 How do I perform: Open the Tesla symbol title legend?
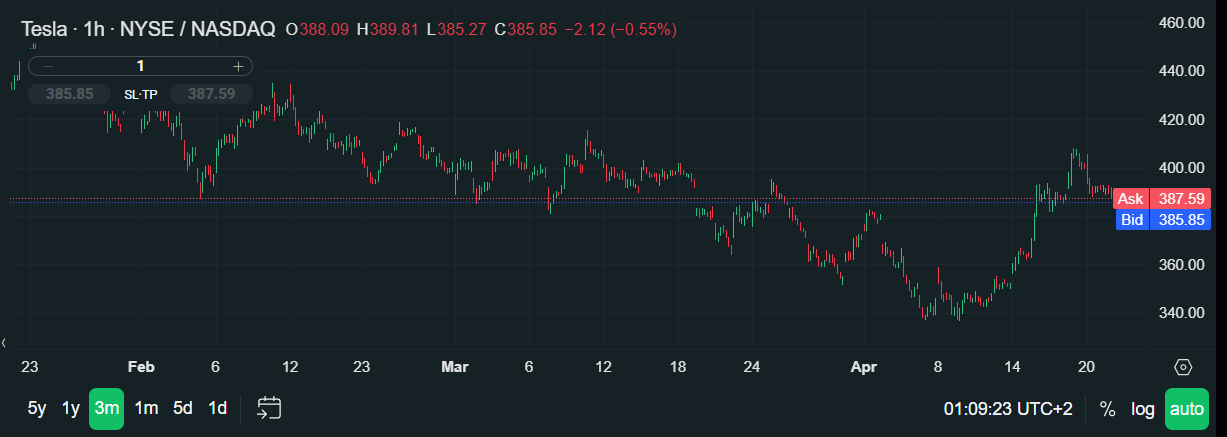coord(148,30)
